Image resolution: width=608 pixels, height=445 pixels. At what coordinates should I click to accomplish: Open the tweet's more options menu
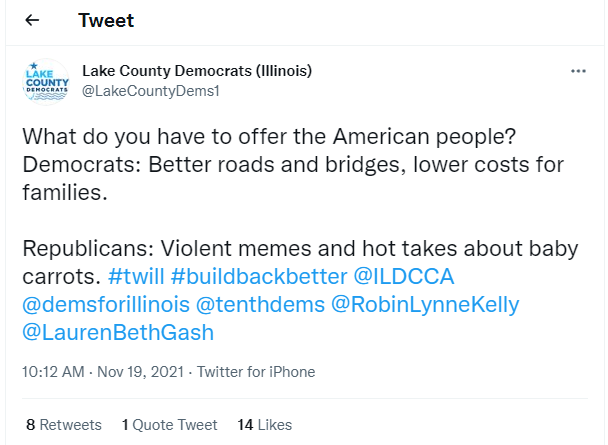pos(578,72)
